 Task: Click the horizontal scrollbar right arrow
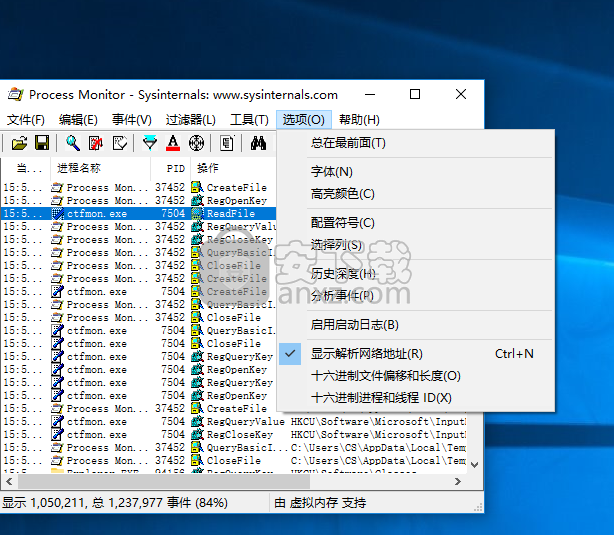pos(458,481)
